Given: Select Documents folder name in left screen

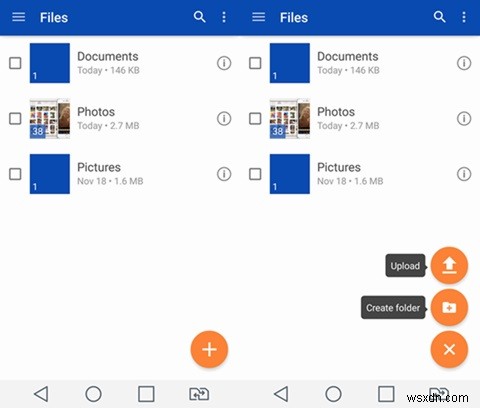Looking at the screenshot, I should coord(108,56).
